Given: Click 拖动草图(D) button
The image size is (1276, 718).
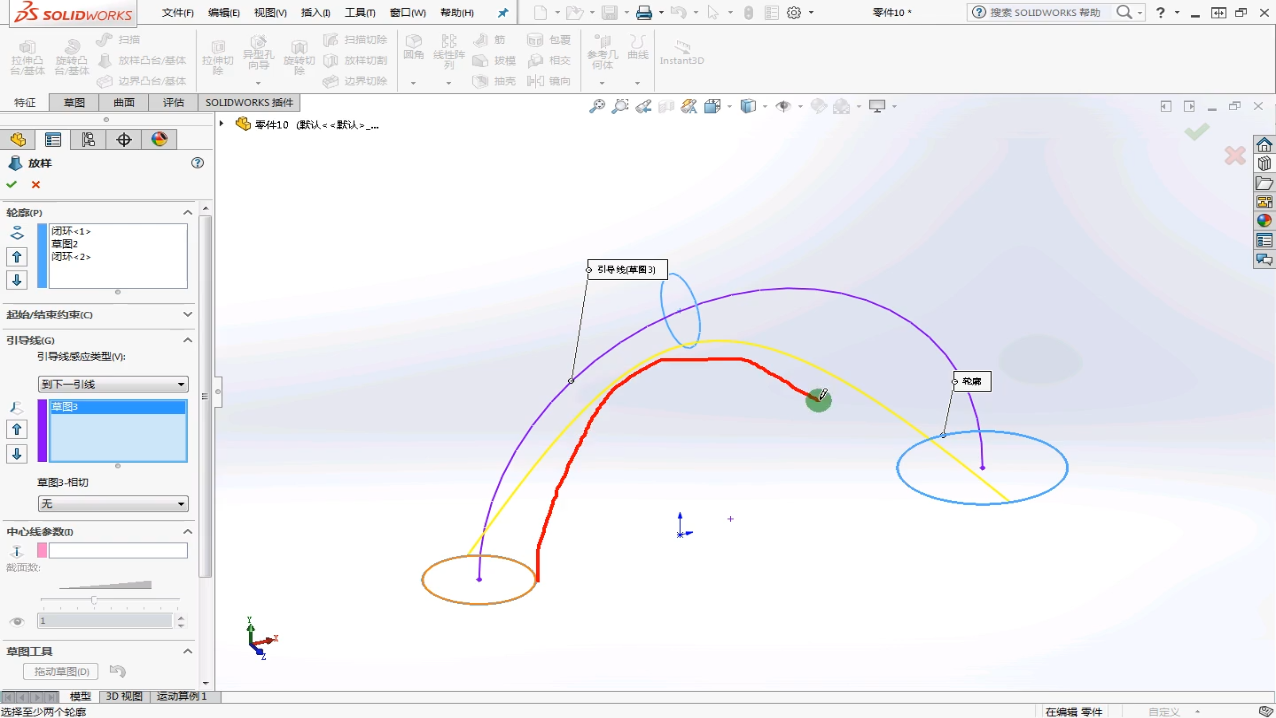Looking at the screenshot, I should click(x=61, y=671).
